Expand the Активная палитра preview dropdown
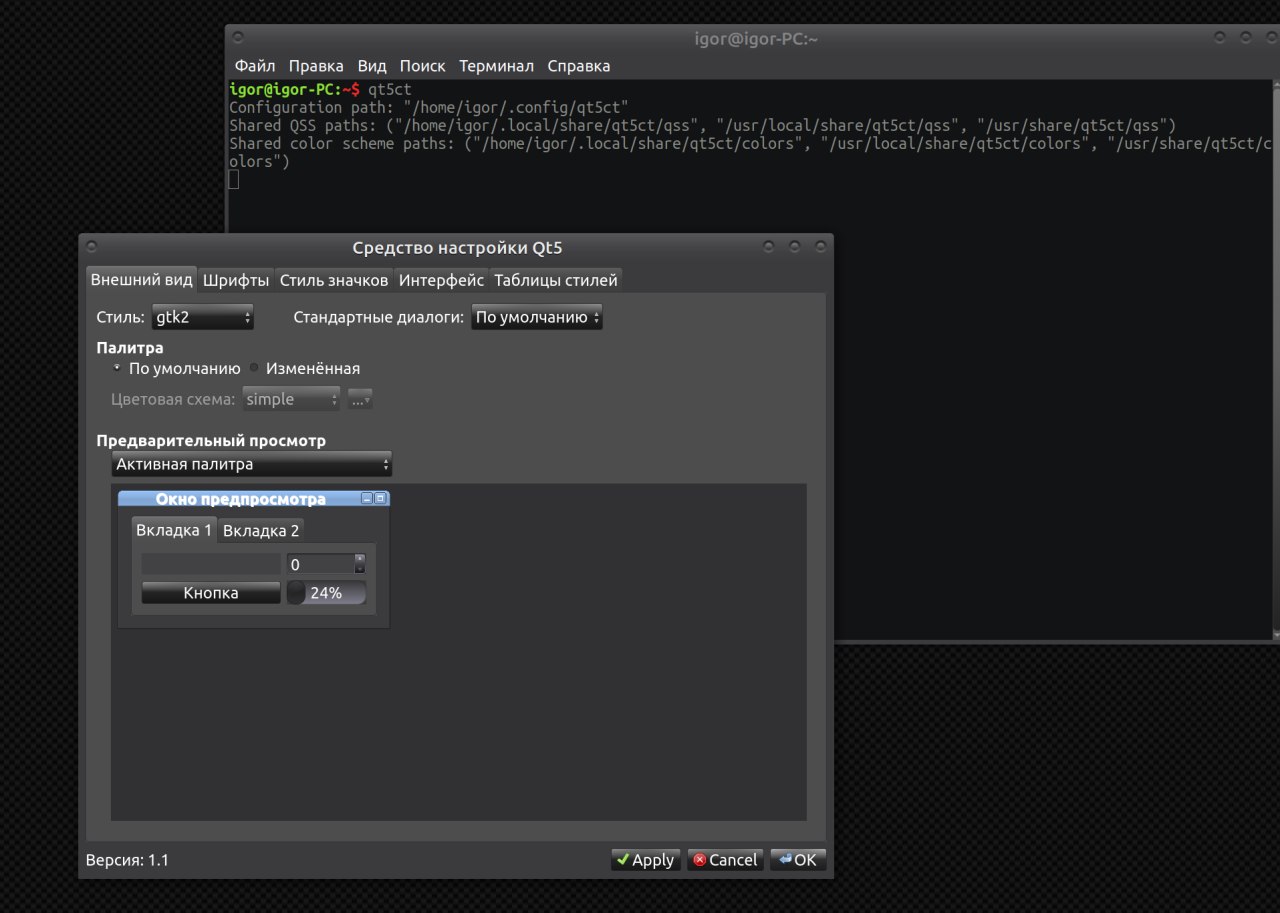 pos(252,464)
